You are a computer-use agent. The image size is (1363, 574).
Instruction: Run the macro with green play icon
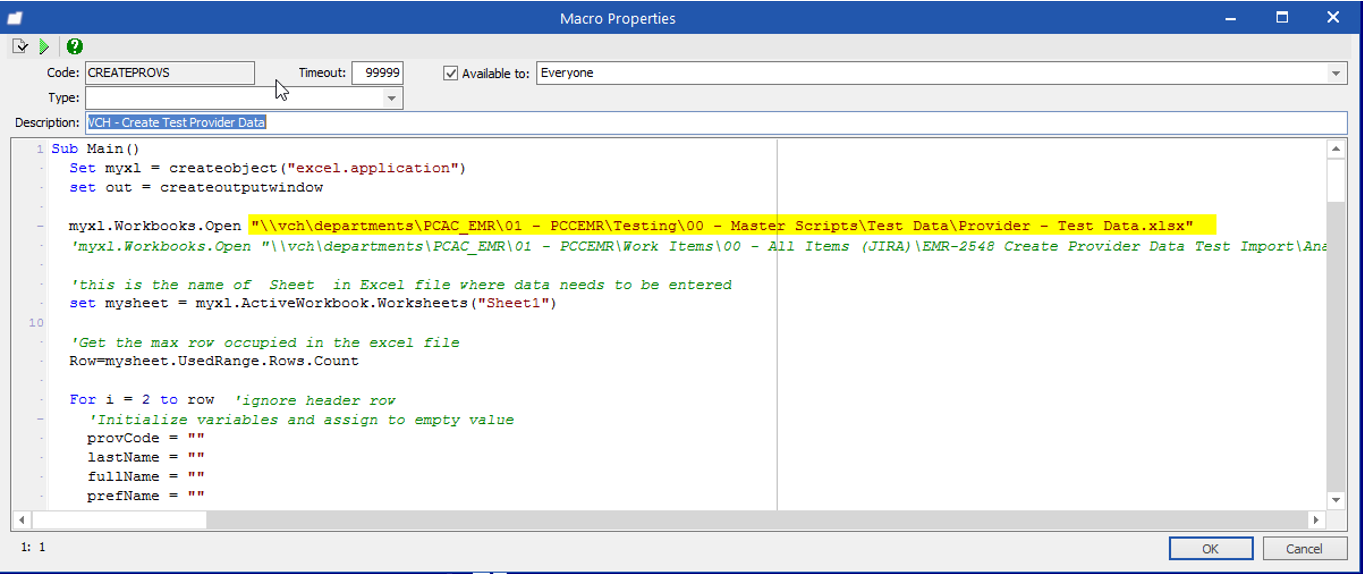pyautogui.click(x=44, y=46)
